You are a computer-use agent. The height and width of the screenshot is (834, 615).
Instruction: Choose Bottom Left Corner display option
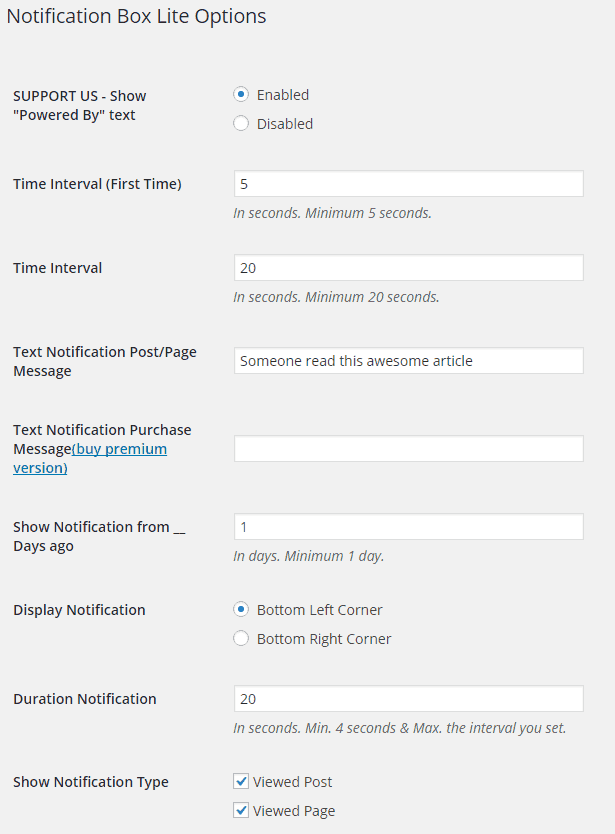pyautogui.click(x=240, y=609)
